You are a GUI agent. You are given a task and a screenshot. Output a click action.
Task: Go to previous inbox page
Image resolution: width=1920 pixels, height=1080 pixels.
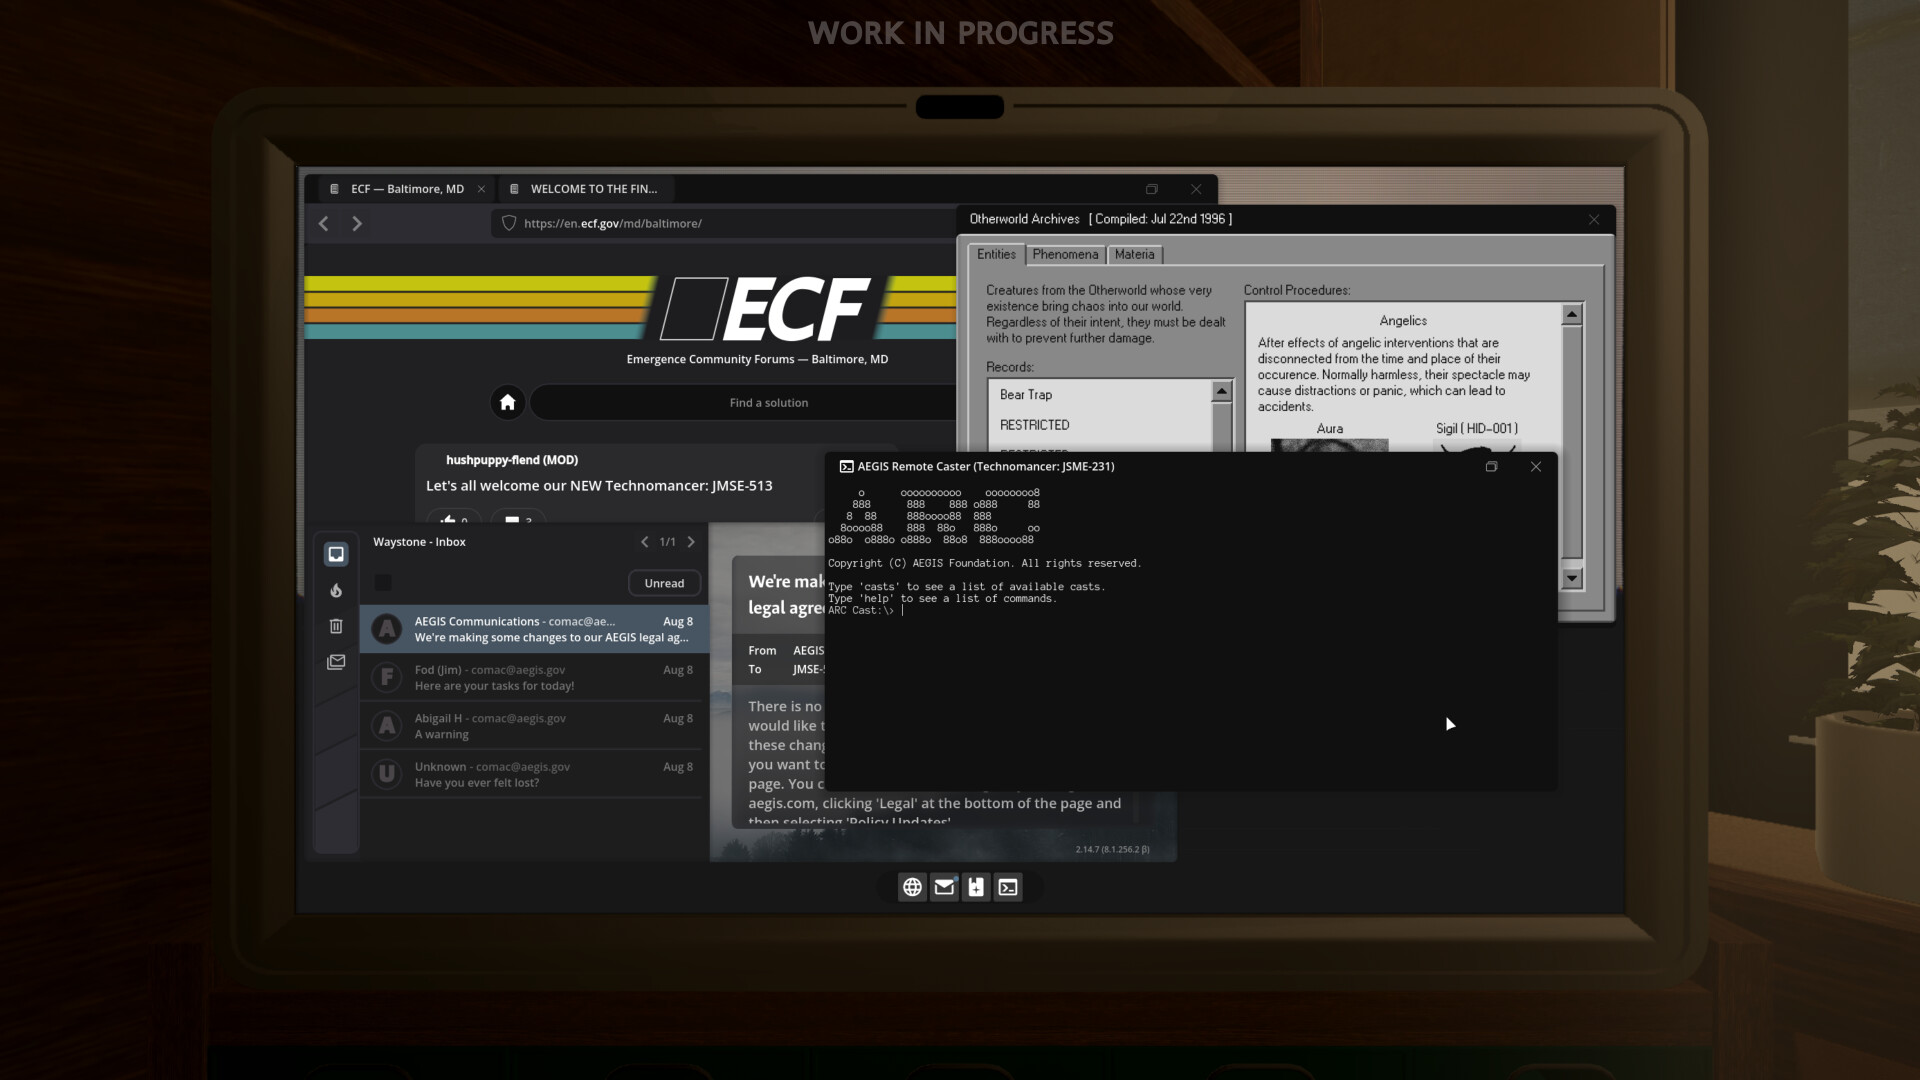(x=645, y=542)
